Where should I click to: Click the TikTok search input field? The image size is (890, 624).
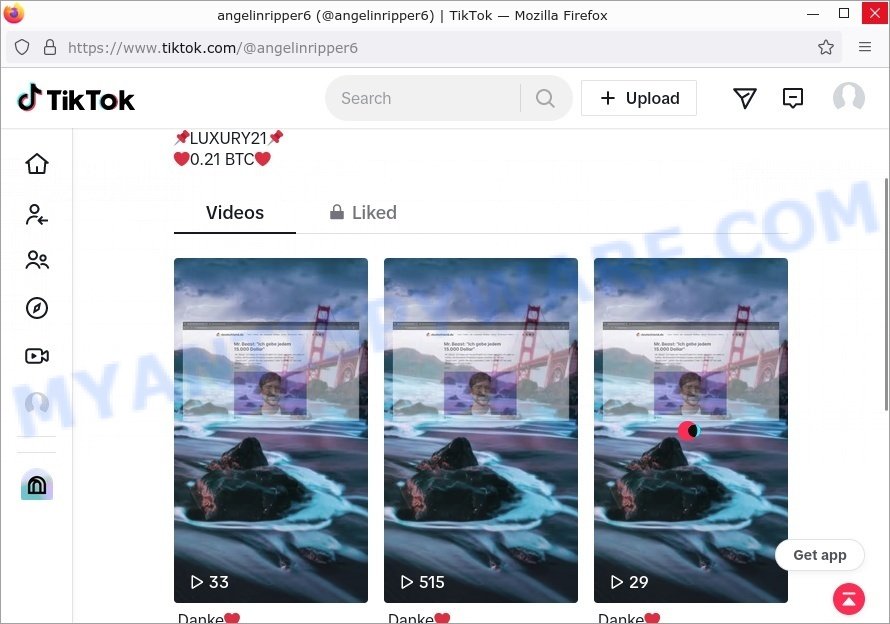pyautogui.click(x=423, y=98)
